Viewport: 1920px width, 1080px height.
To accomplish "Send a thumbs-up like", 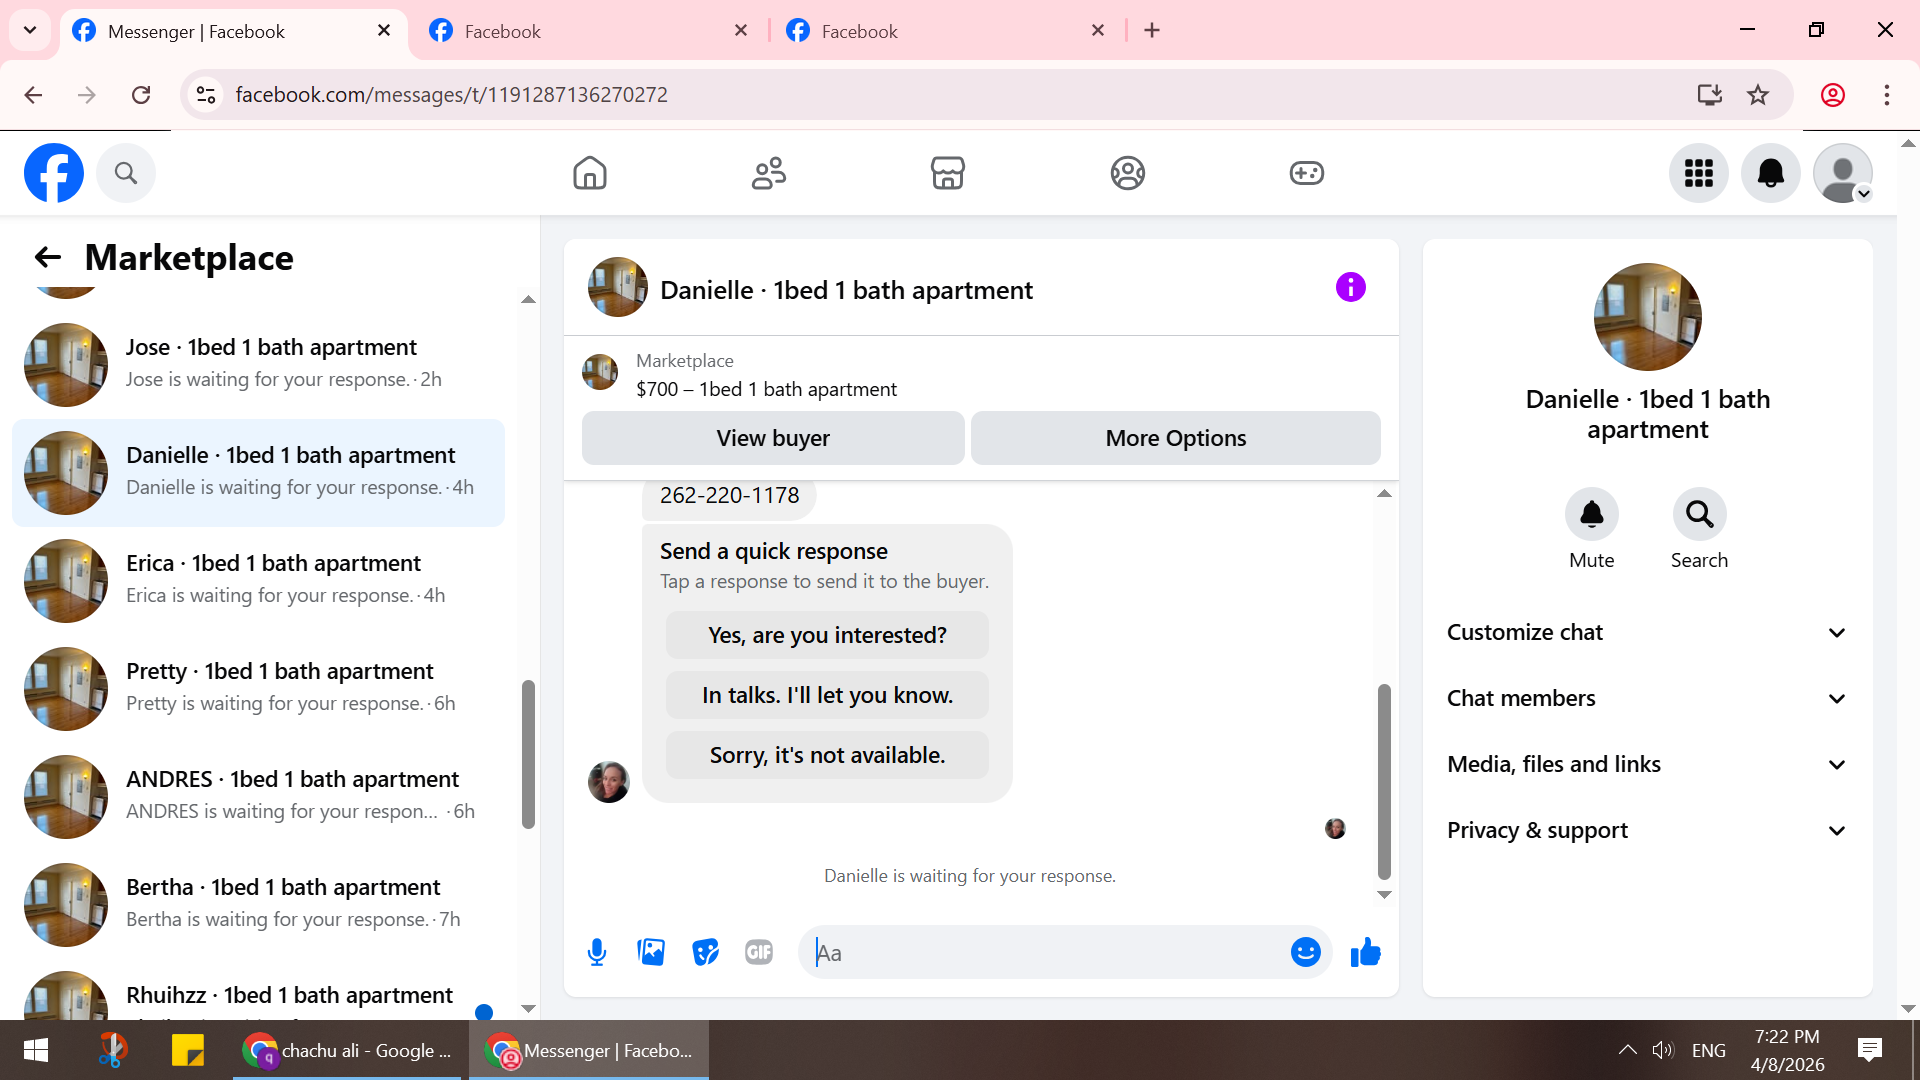I will tap(1365, 952).
